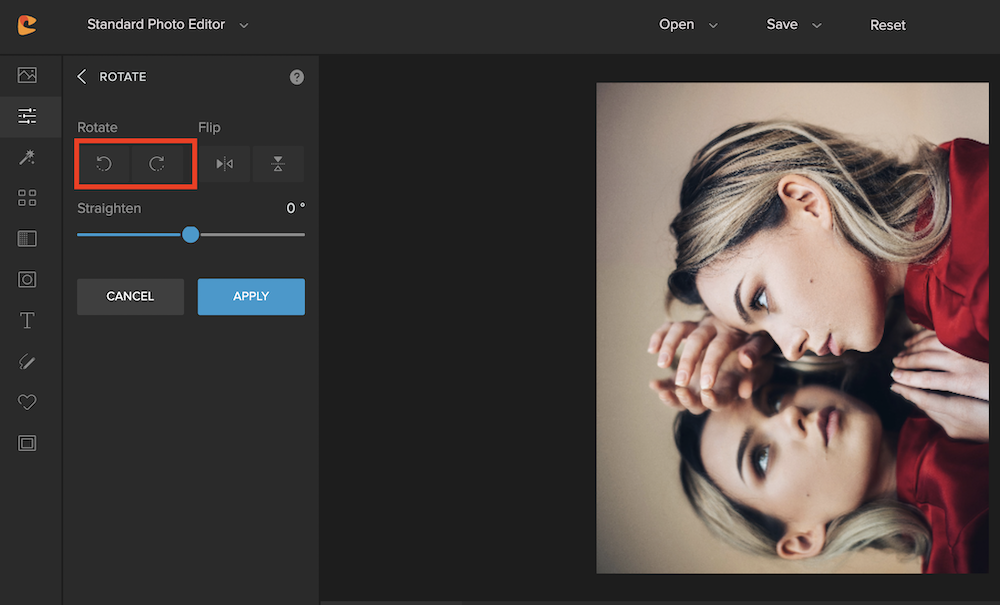Flip the image horizontally
This screenshot has height=605, width=1000.
pyautogui.click(x=225, y=164)
